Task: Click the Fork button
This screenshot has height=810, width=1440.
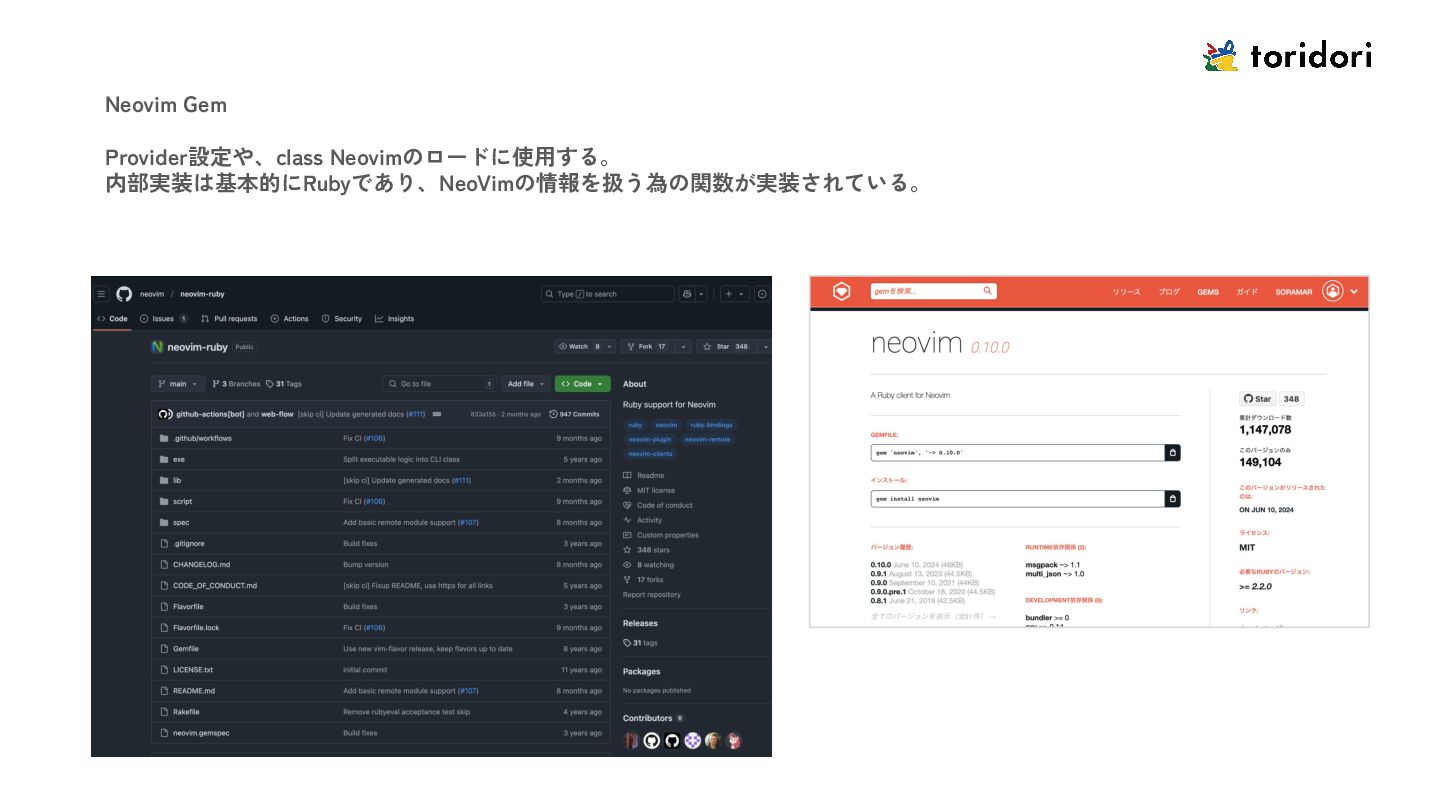Action: [x=648, y=346]
